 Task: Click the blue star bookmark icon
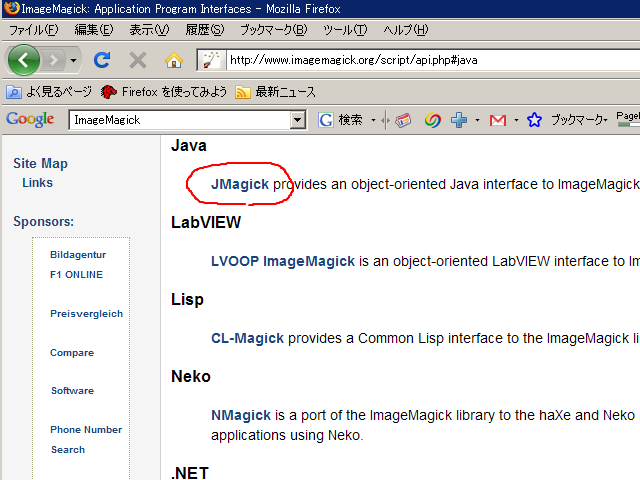point(534,120)
